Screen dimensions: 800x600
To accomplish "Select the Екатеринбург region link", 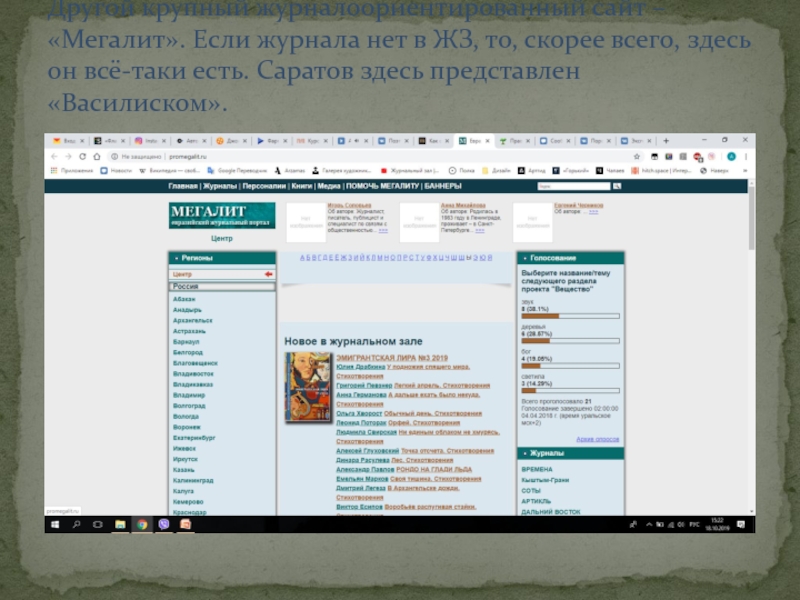I will tap(194, 438).
